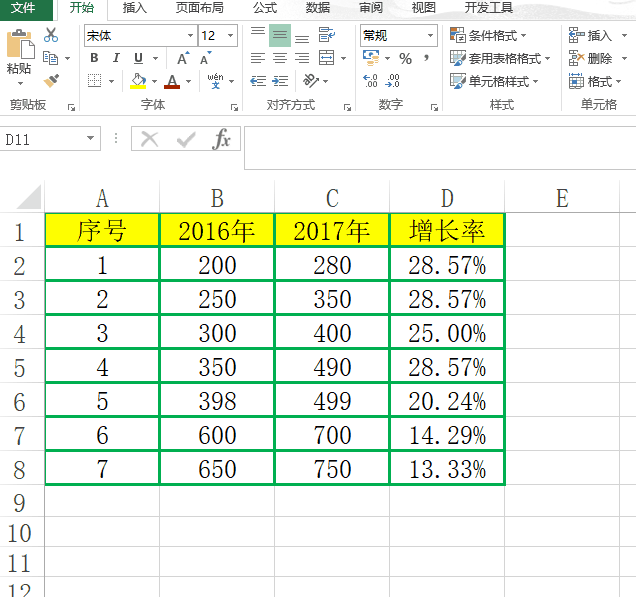Expand the Name Box D11 dropdown

tap(90, 138)
